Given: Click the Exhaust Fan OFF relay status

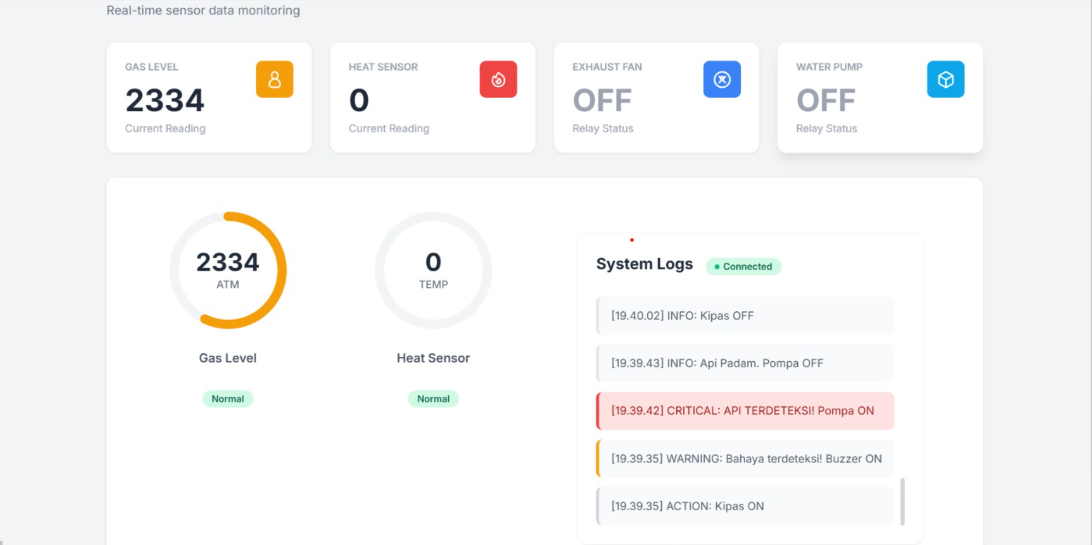Looking at the screenshot, I should [602, 100].
